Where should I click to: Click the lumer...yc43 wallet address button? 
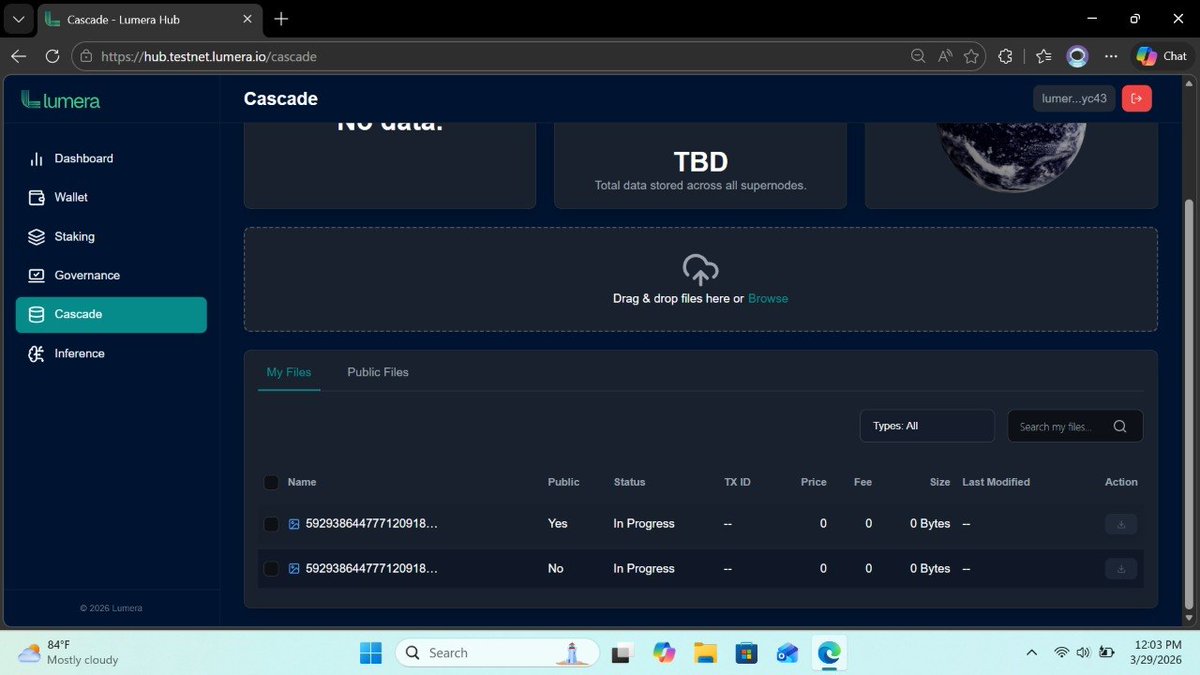click(1074, 98)
